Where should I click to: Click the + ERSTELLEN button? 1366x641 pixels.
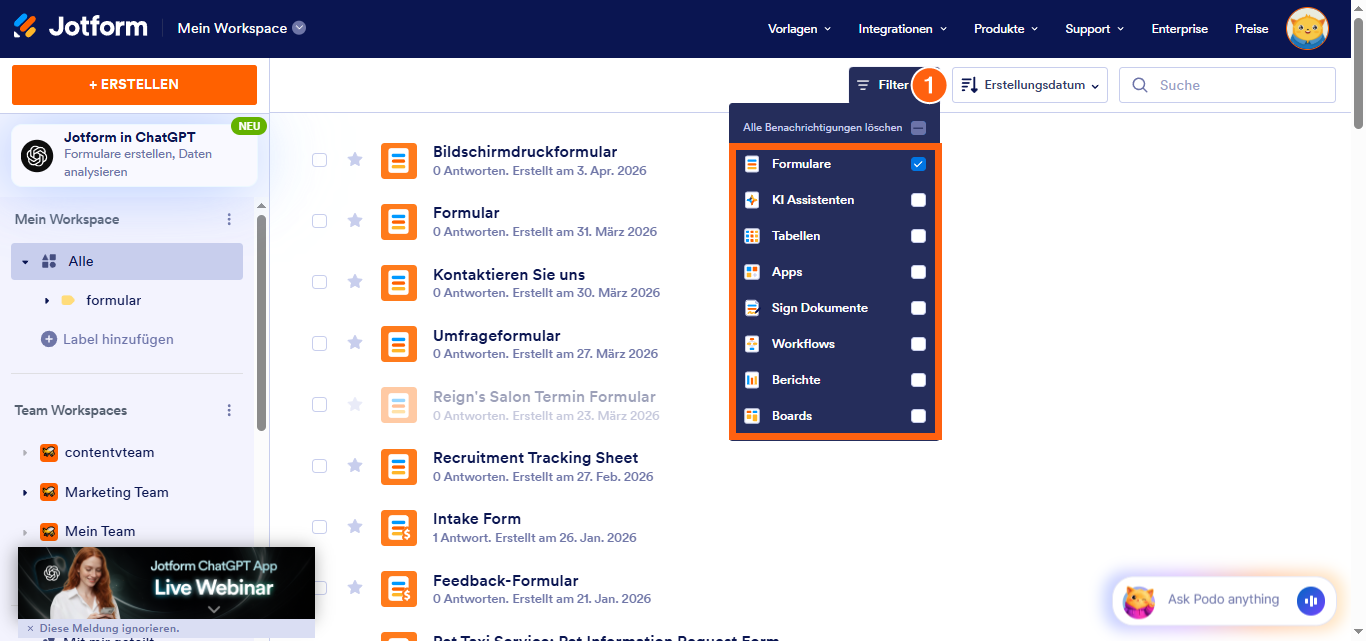[134, 85]
